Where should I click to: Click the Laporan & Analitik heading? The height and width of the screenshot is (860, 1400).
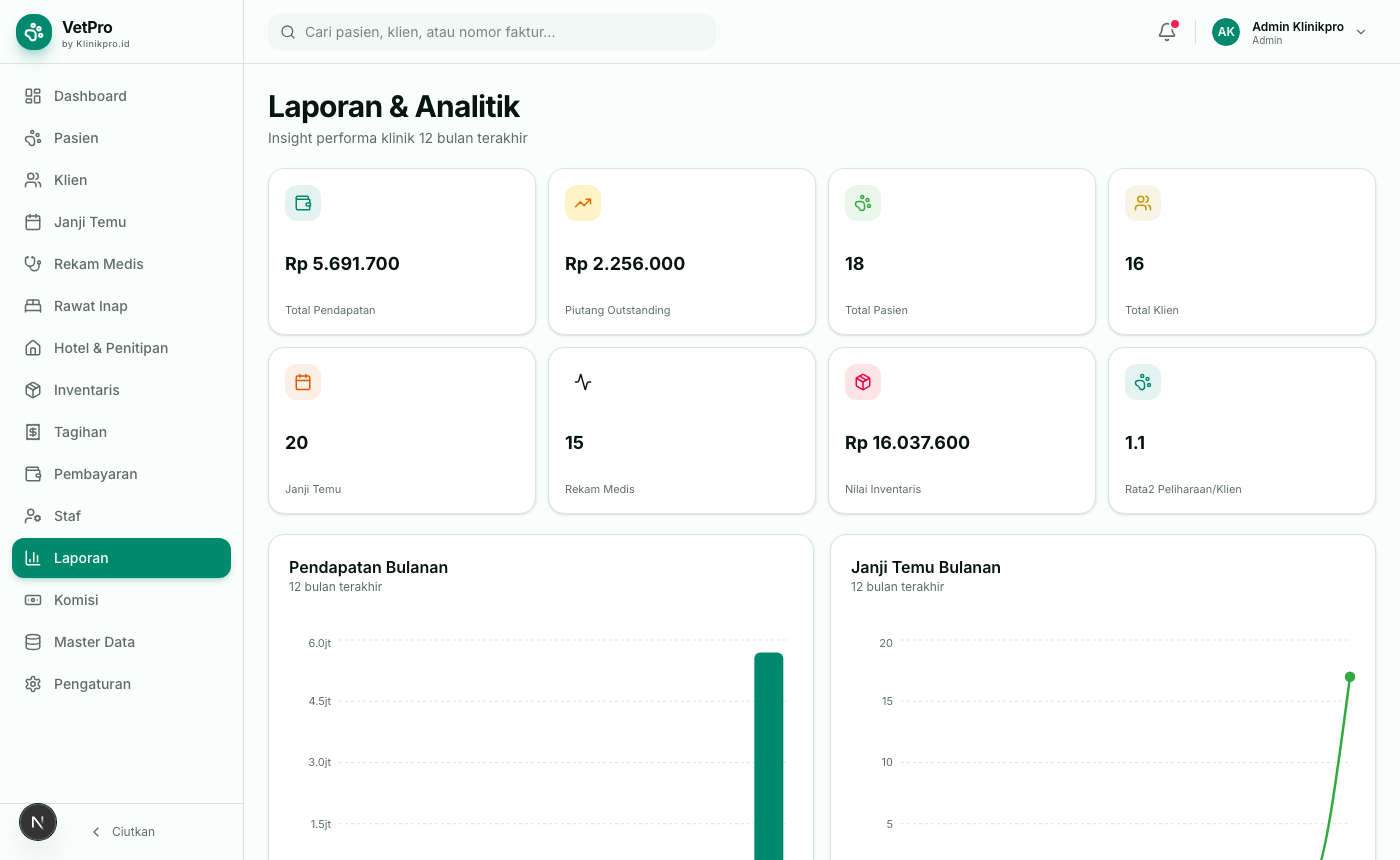tap(394, 106)
